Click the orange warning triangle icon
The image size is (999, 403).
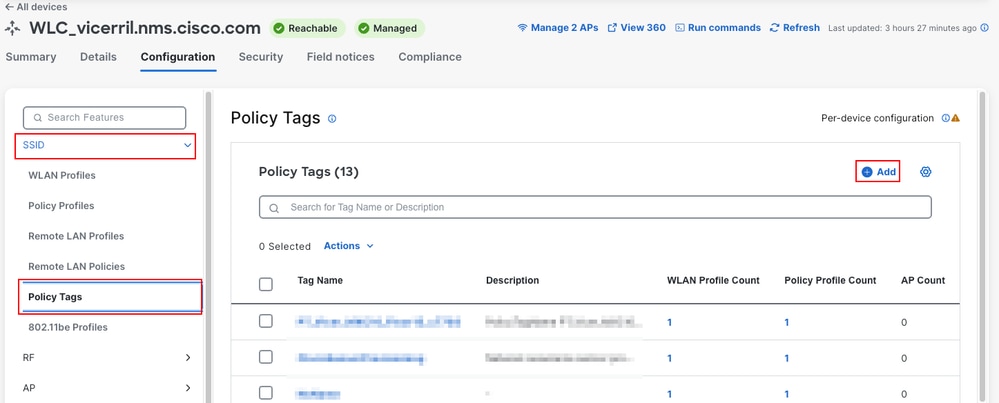(956, 118)
